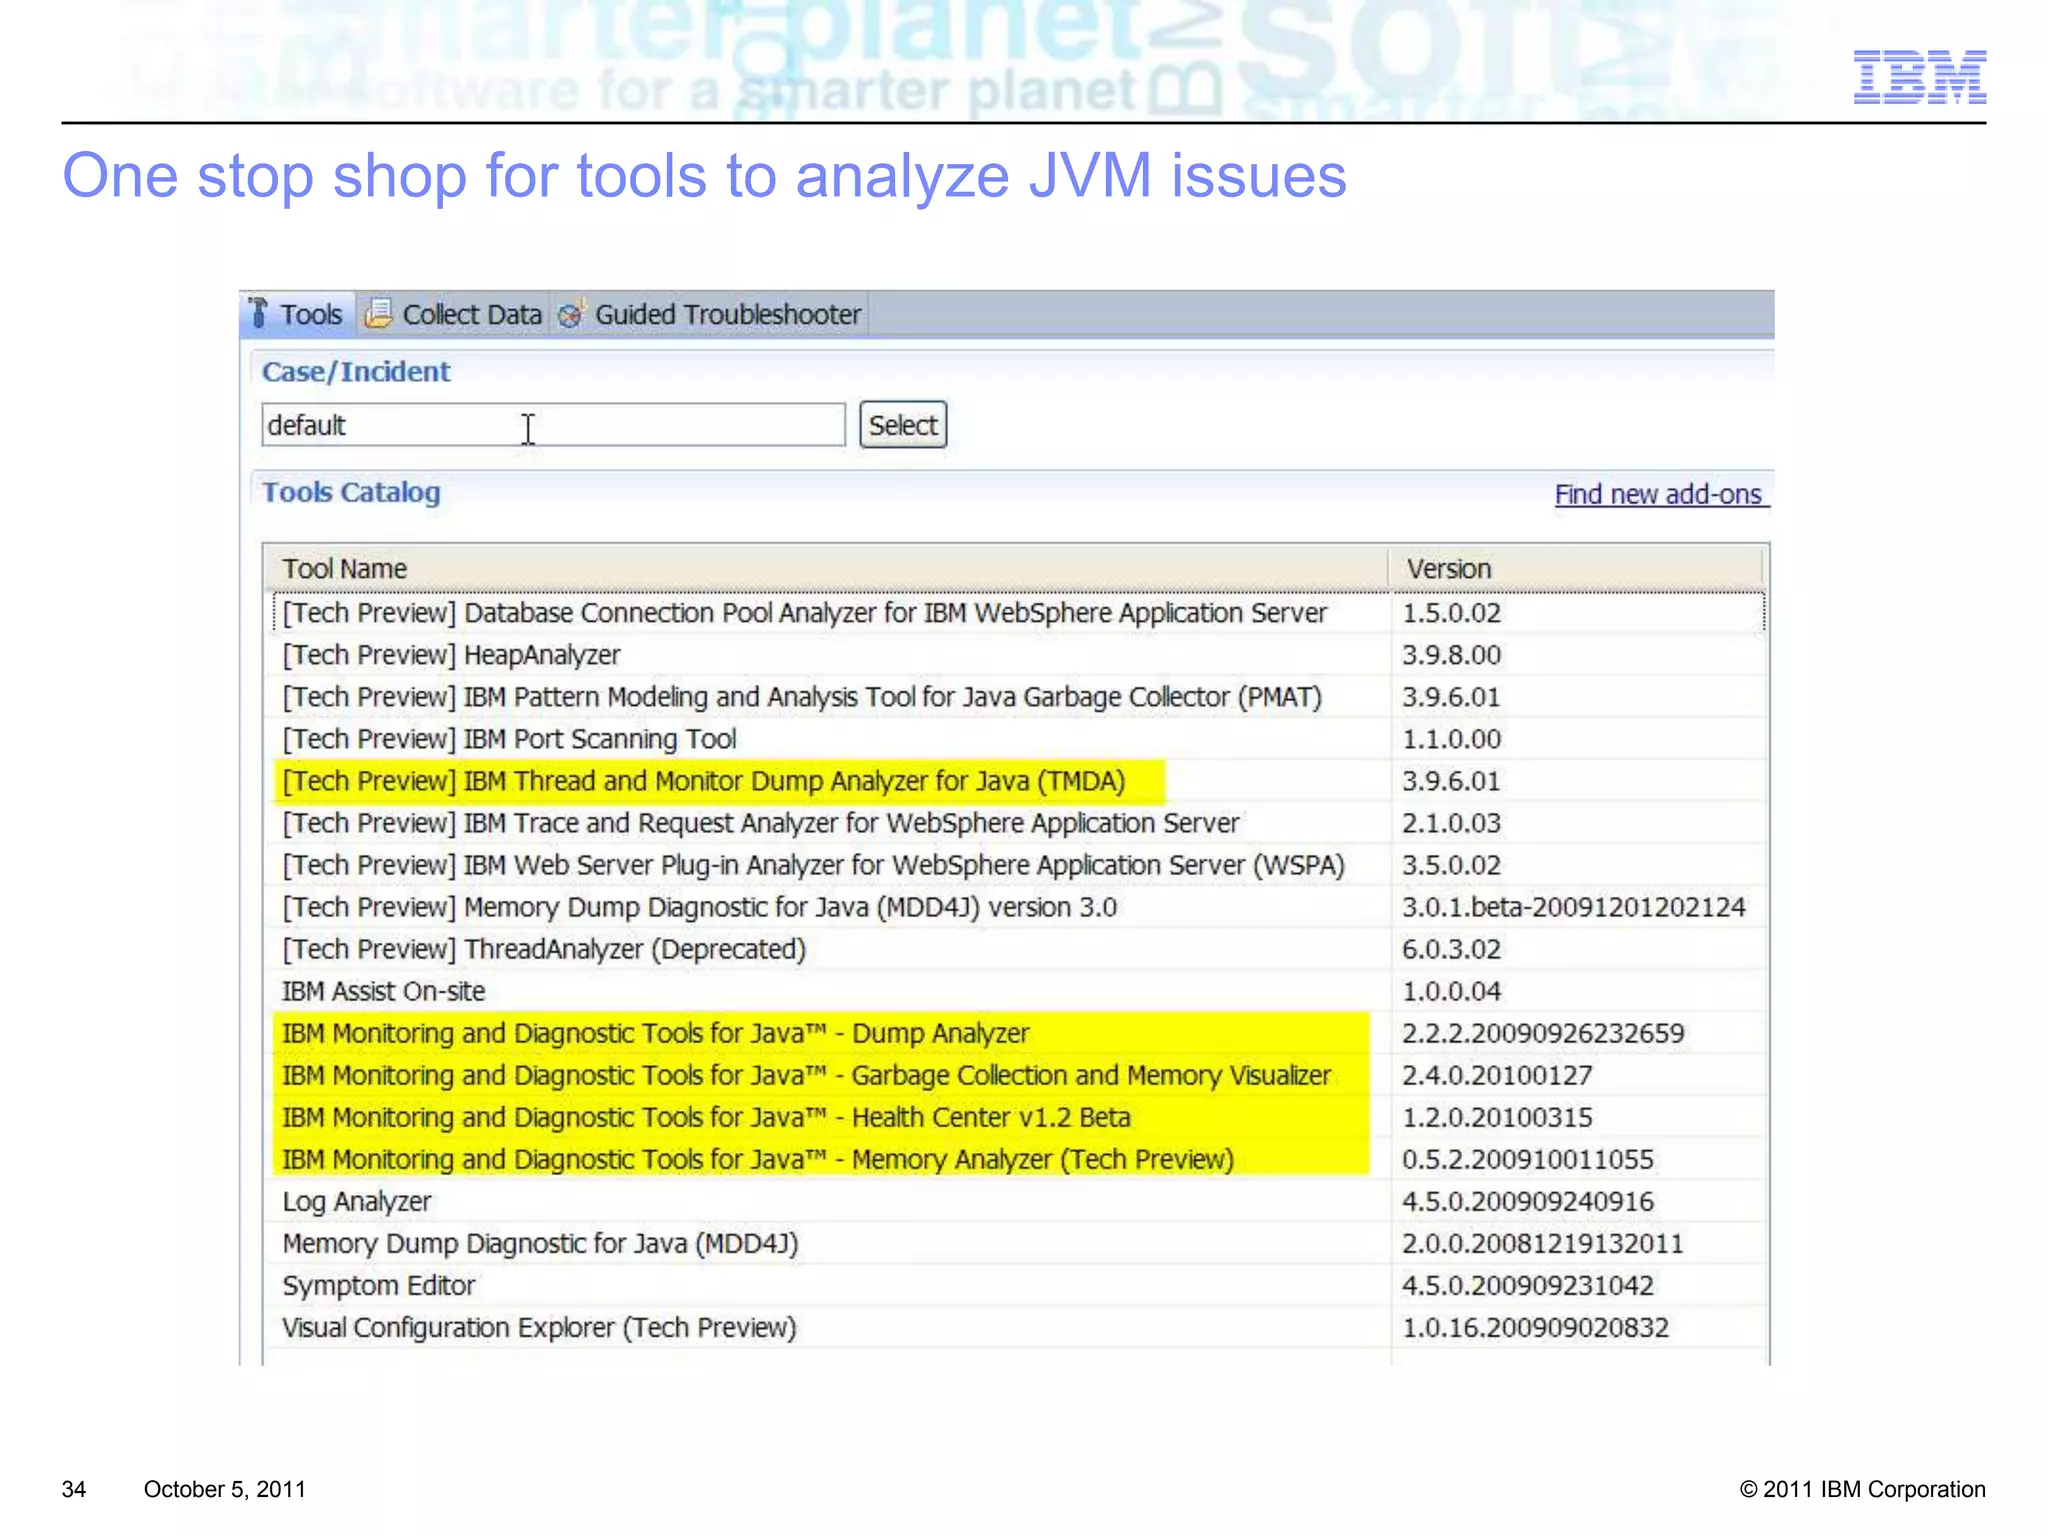Follow the Find new add-ons link
2048x1536 pixels.
(1660, 494)
